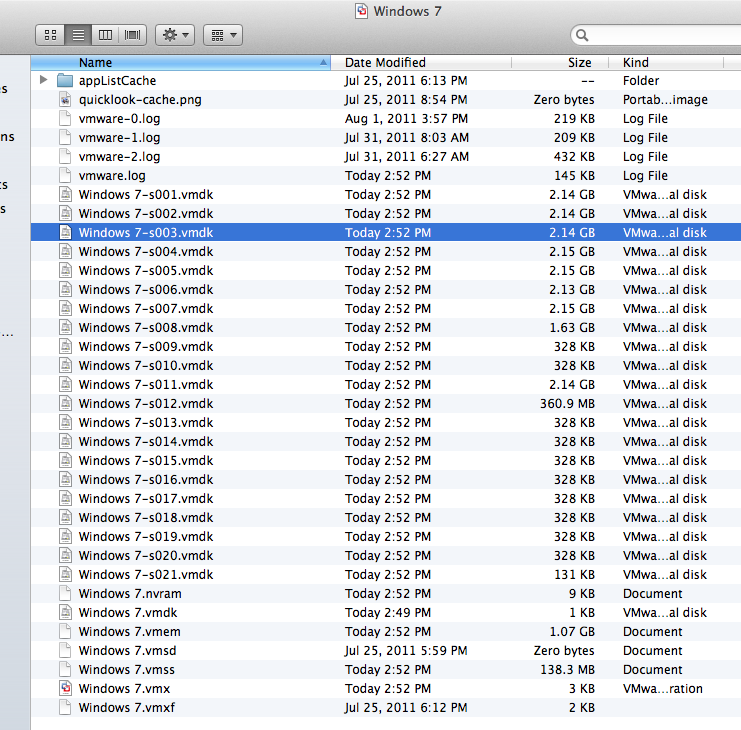The width and height of the screenshot is (741, 730).
Task: Select file name Windows 7-s013.vmdk
Action: 146,422
